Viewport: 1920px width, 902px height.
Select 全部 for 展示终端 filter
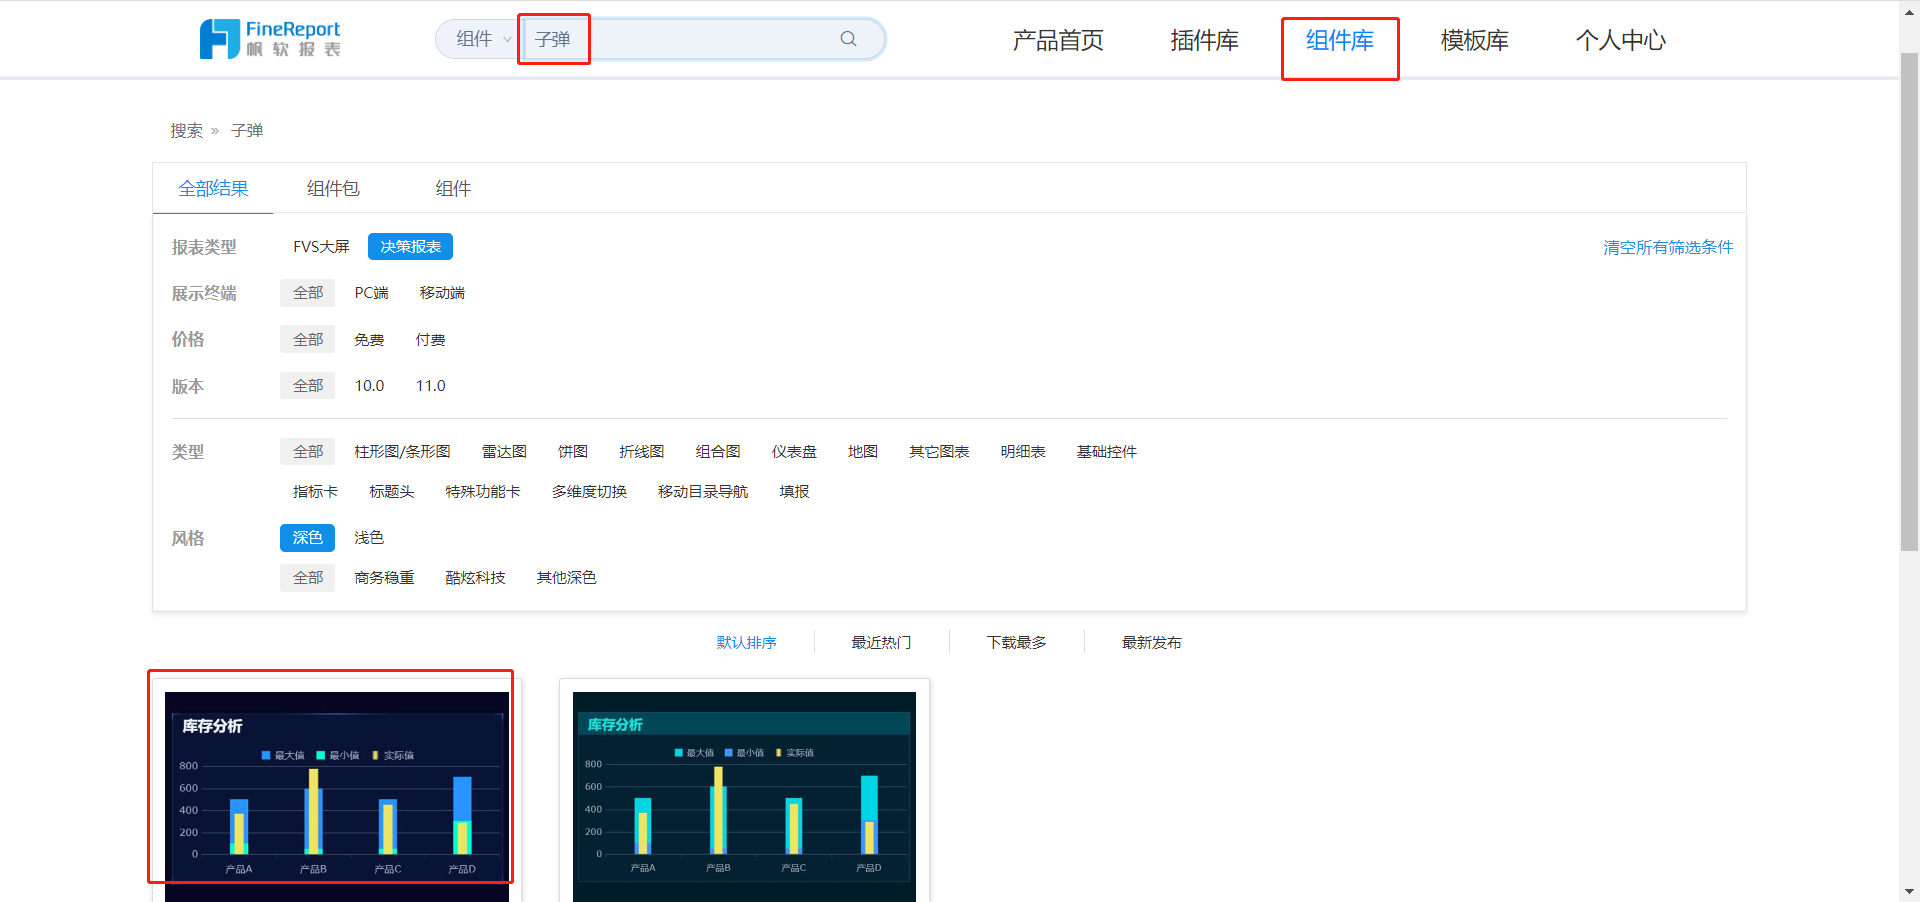308,293
